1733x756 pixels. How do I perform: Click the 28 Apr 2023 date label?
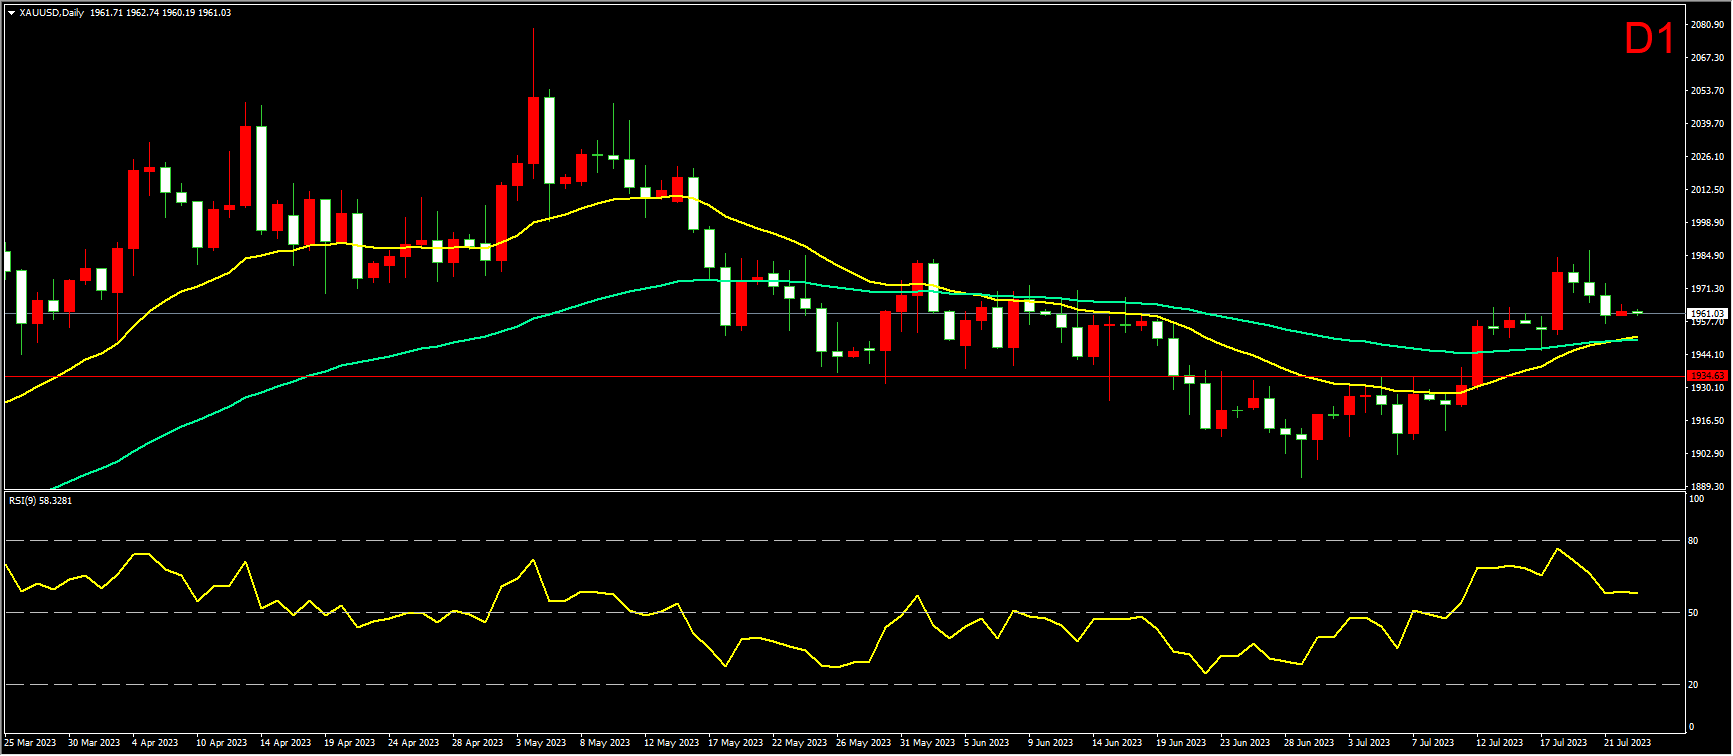[478, 743]
